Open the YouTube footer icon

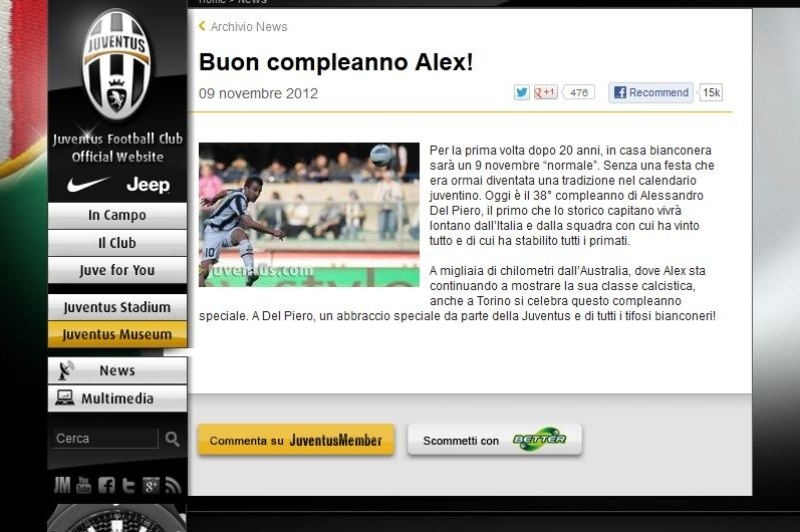pos(84,485)
